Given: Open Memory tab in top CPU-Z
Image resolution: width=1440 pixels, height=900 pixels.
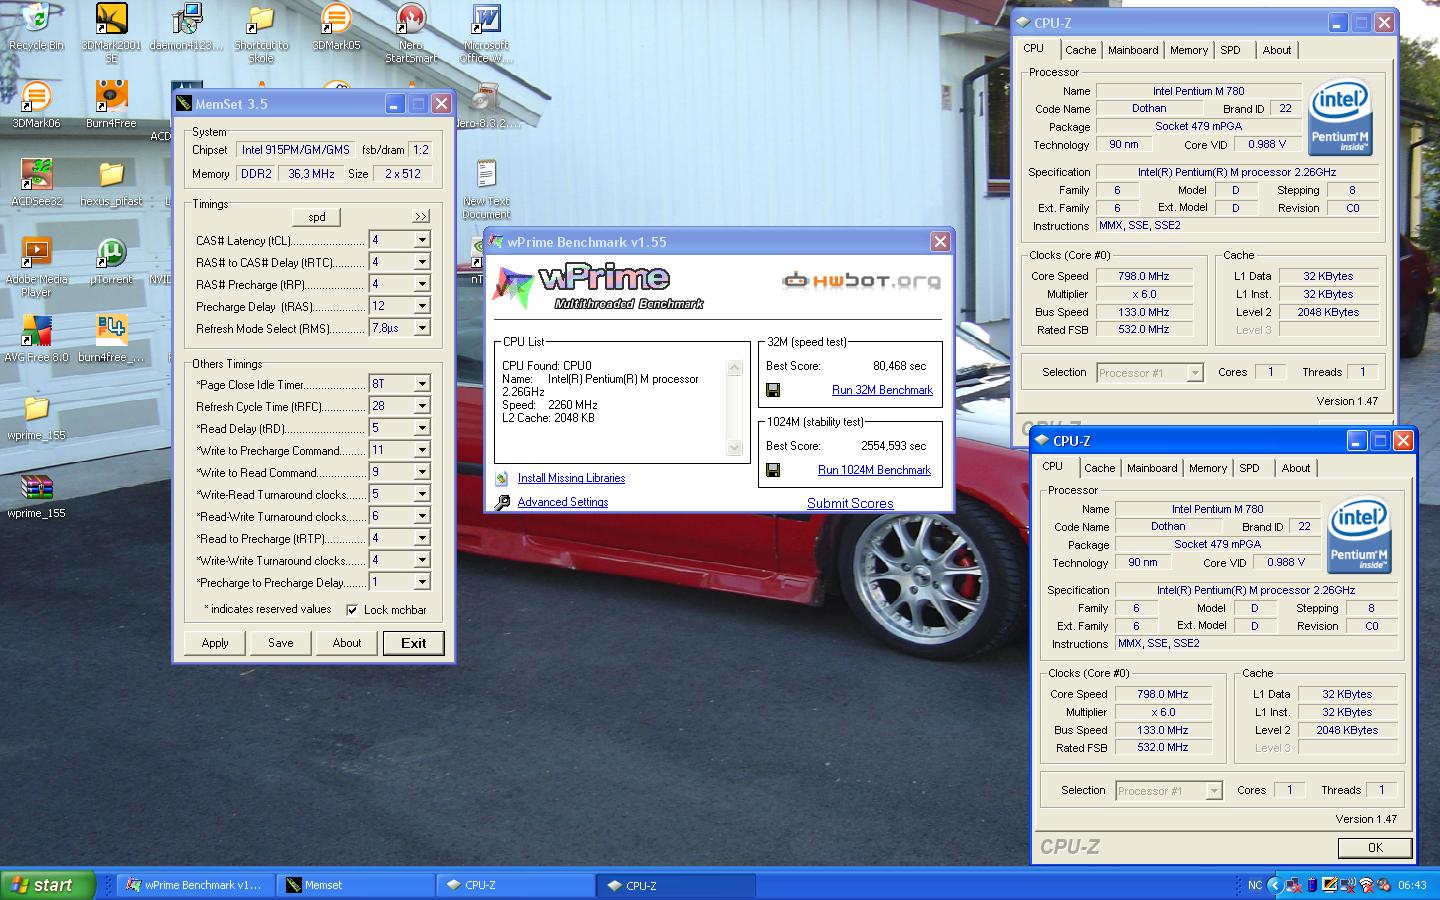Looking at the screenshot, I should tap(1189, 50).
